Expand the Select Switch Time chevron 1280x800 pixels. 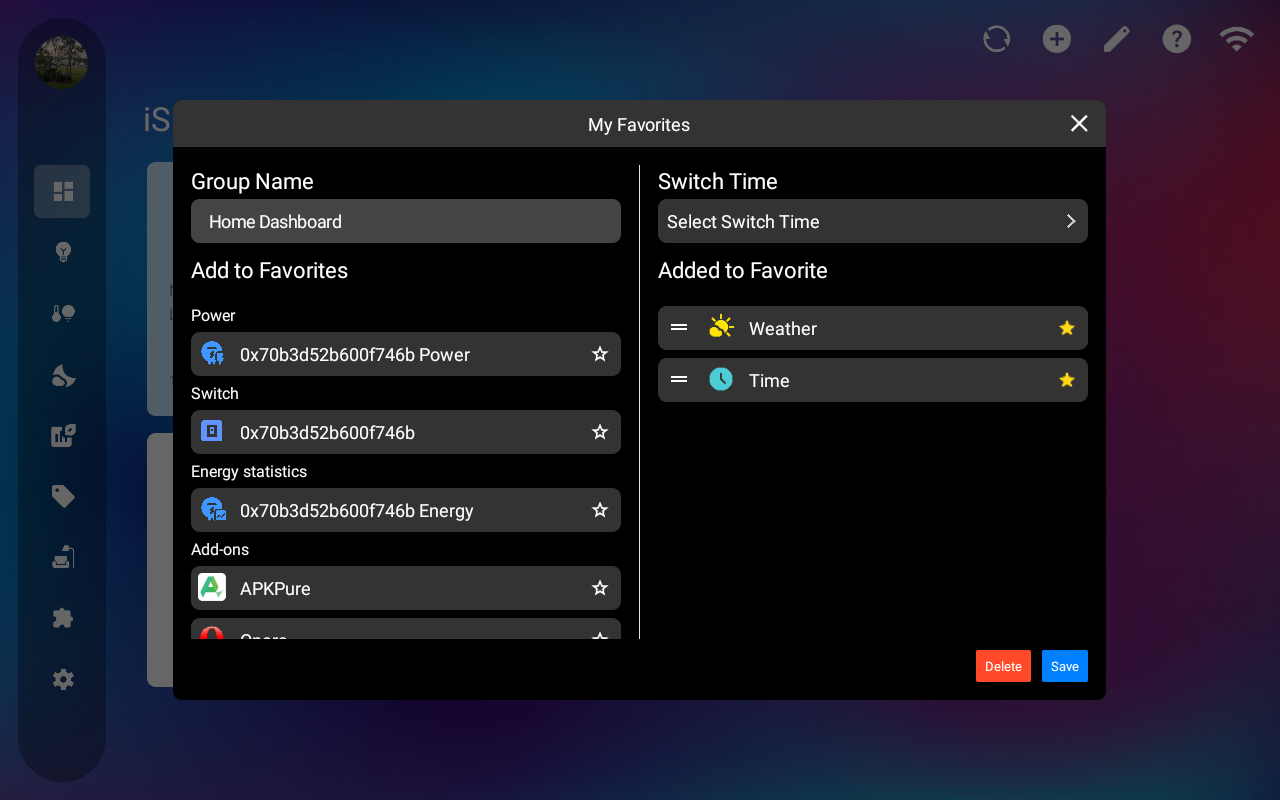click(1070, 221)
